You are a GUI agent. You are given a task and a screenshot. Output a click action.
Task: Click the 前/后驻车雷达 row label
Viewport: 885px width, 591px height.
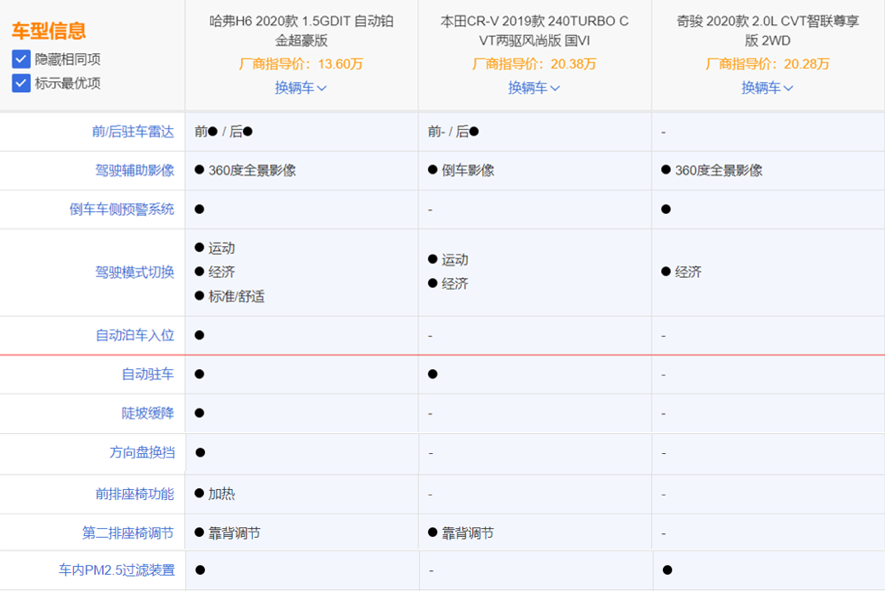pyautogui.click(x=133, y=132)
